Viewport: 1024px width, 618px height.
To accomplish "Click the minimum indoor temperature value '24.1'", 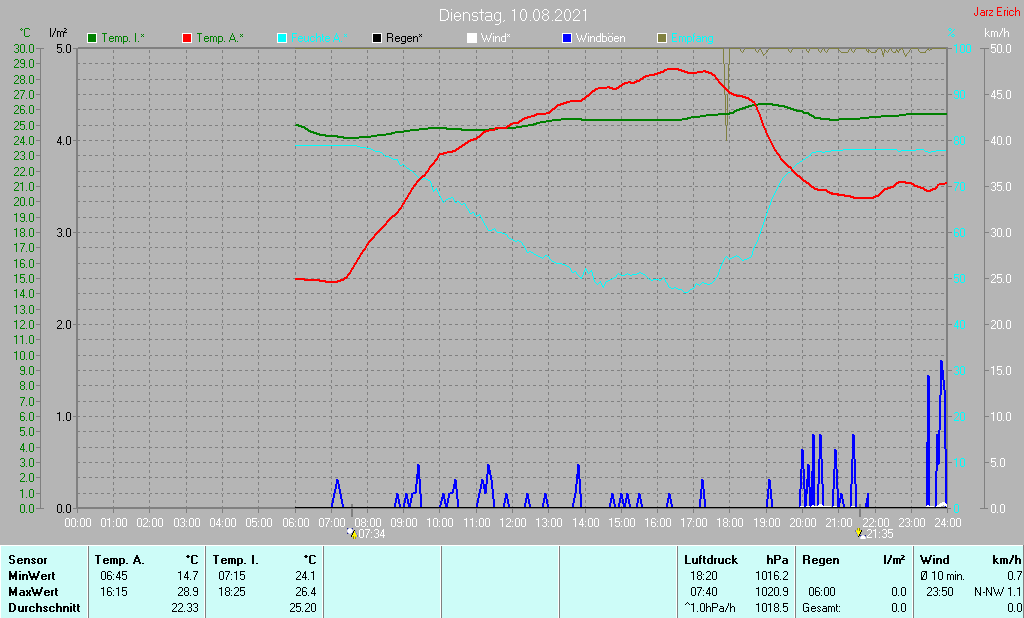I will pyautogui.click(x=305, y=576).
